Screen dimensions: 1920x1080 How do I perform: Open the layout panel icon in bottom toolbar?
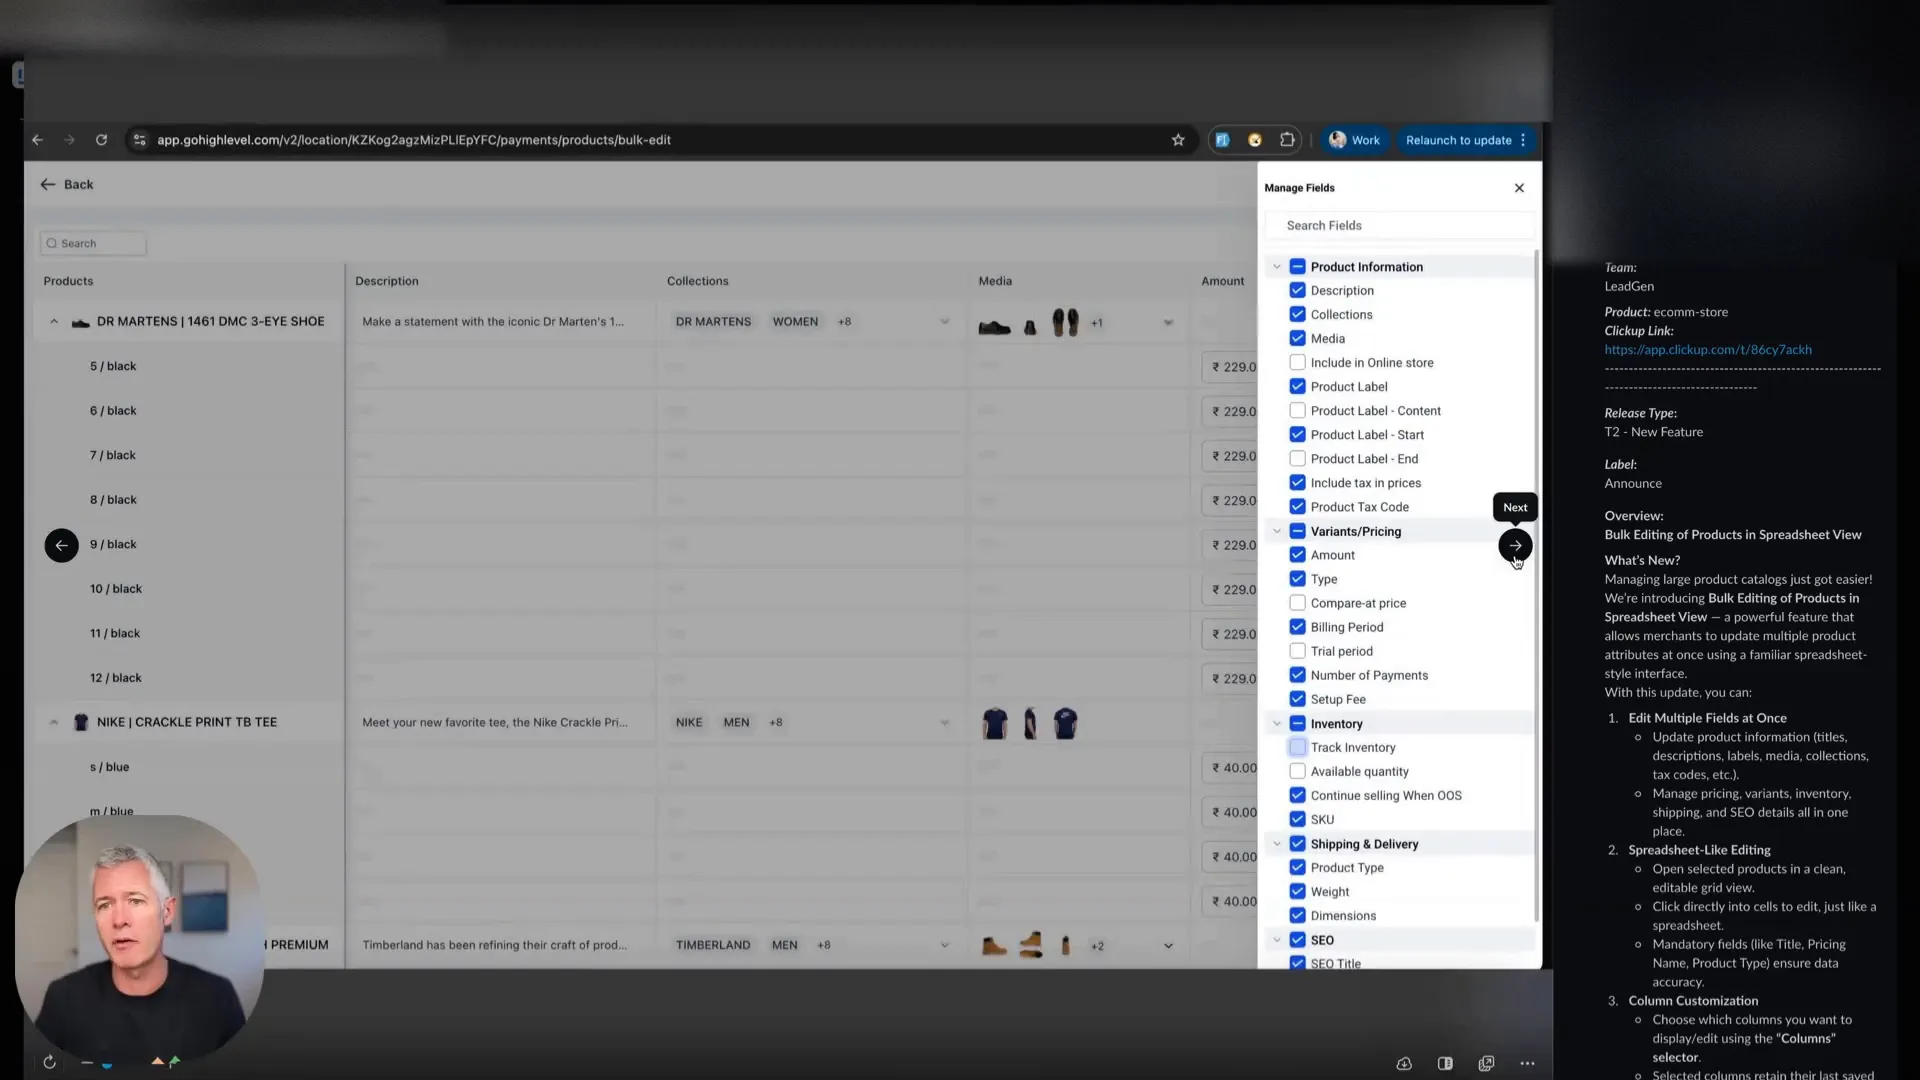click(x=1444, y=1063)
